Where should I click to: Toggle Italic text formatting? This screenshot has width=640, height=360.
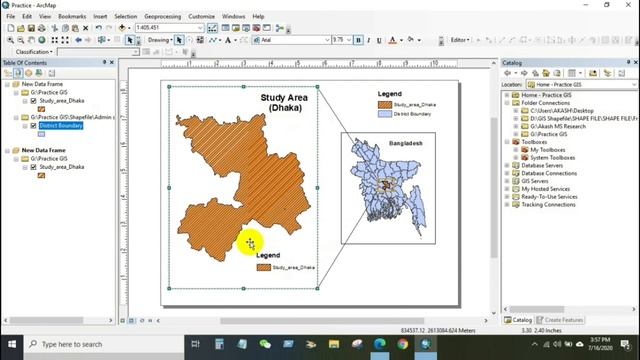(369, 40)
